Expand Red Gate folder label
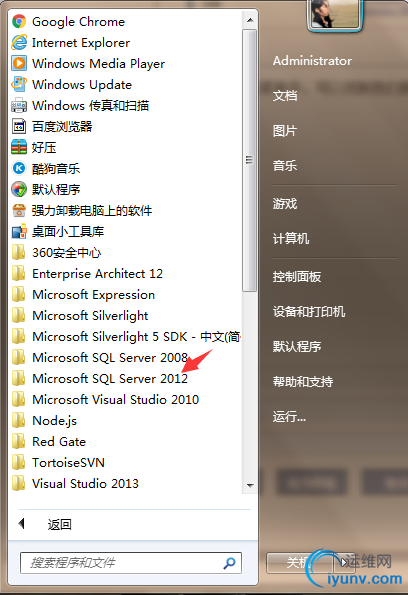408x595 pixels. [x=59, y=441]
